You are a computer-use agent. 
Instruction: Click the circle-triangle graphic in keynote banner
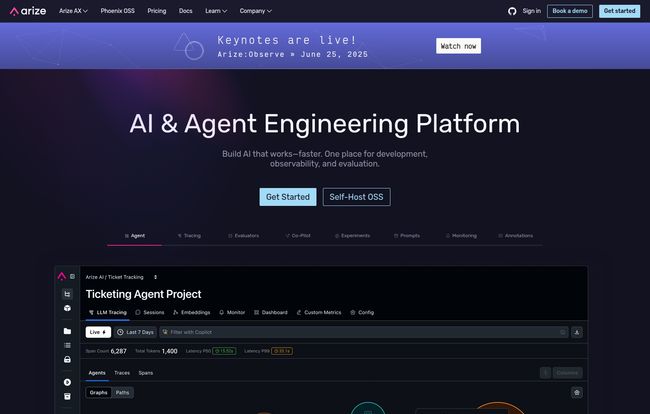click(x=189, y=46)
